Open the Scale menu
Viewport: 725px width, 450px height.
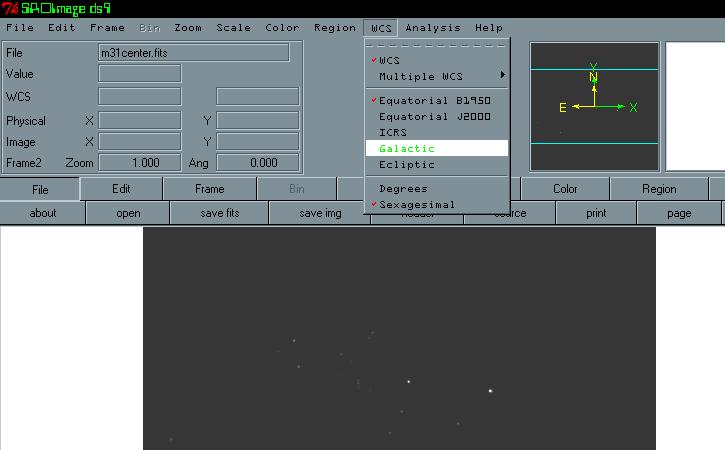[x=233, y=28]
